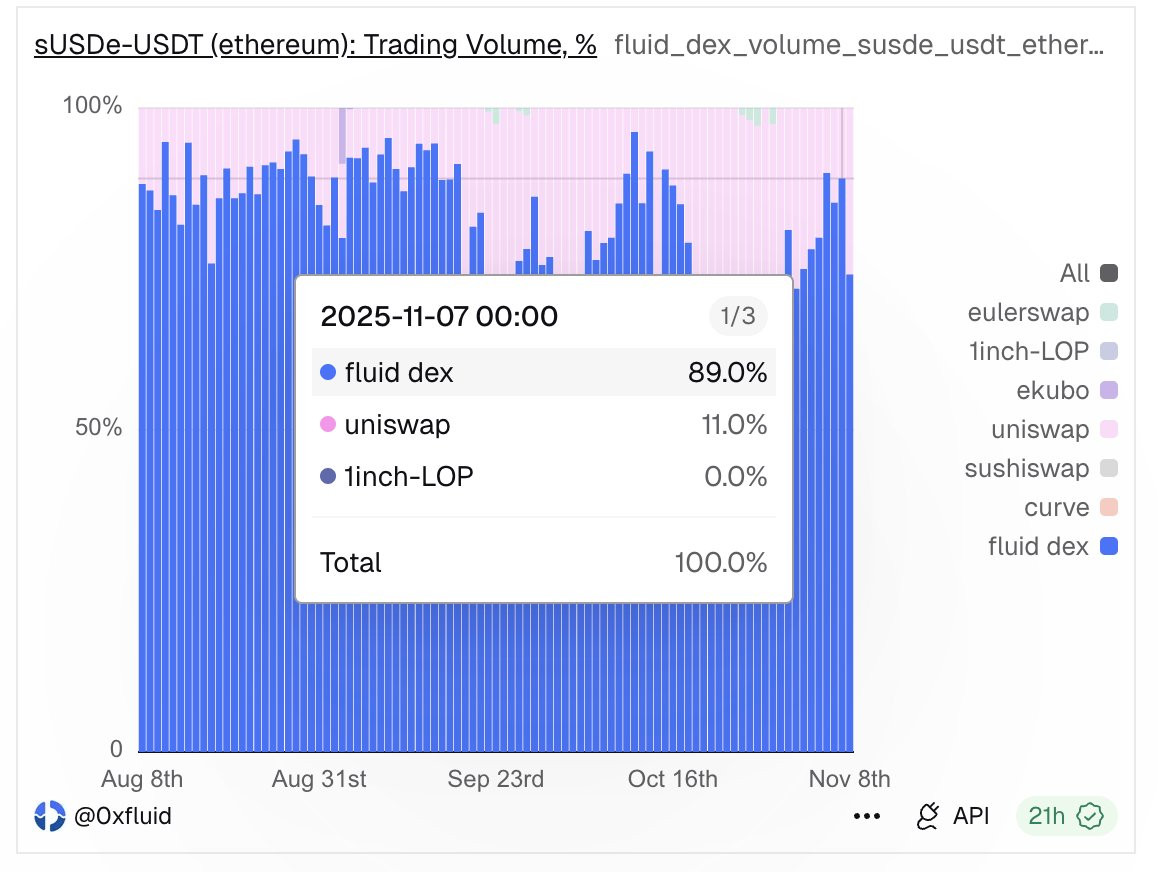This screenshot has width=1158, height=872.
Task: Click the tooltip date 2025-11-07 00:00
Action: (x=439, y=316)
